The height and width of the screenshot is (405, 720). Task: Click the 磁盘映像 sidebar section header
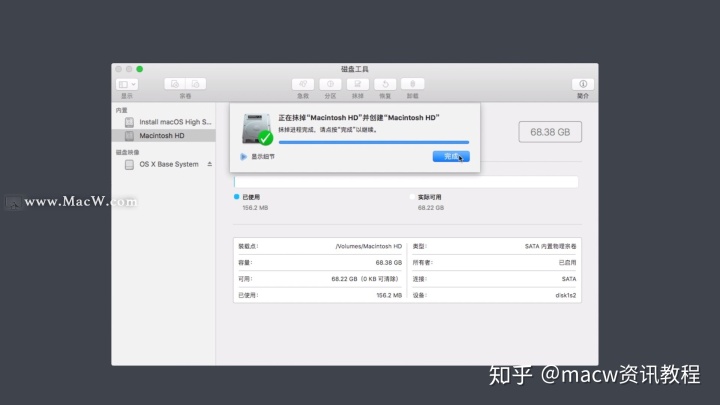(127, 152)
